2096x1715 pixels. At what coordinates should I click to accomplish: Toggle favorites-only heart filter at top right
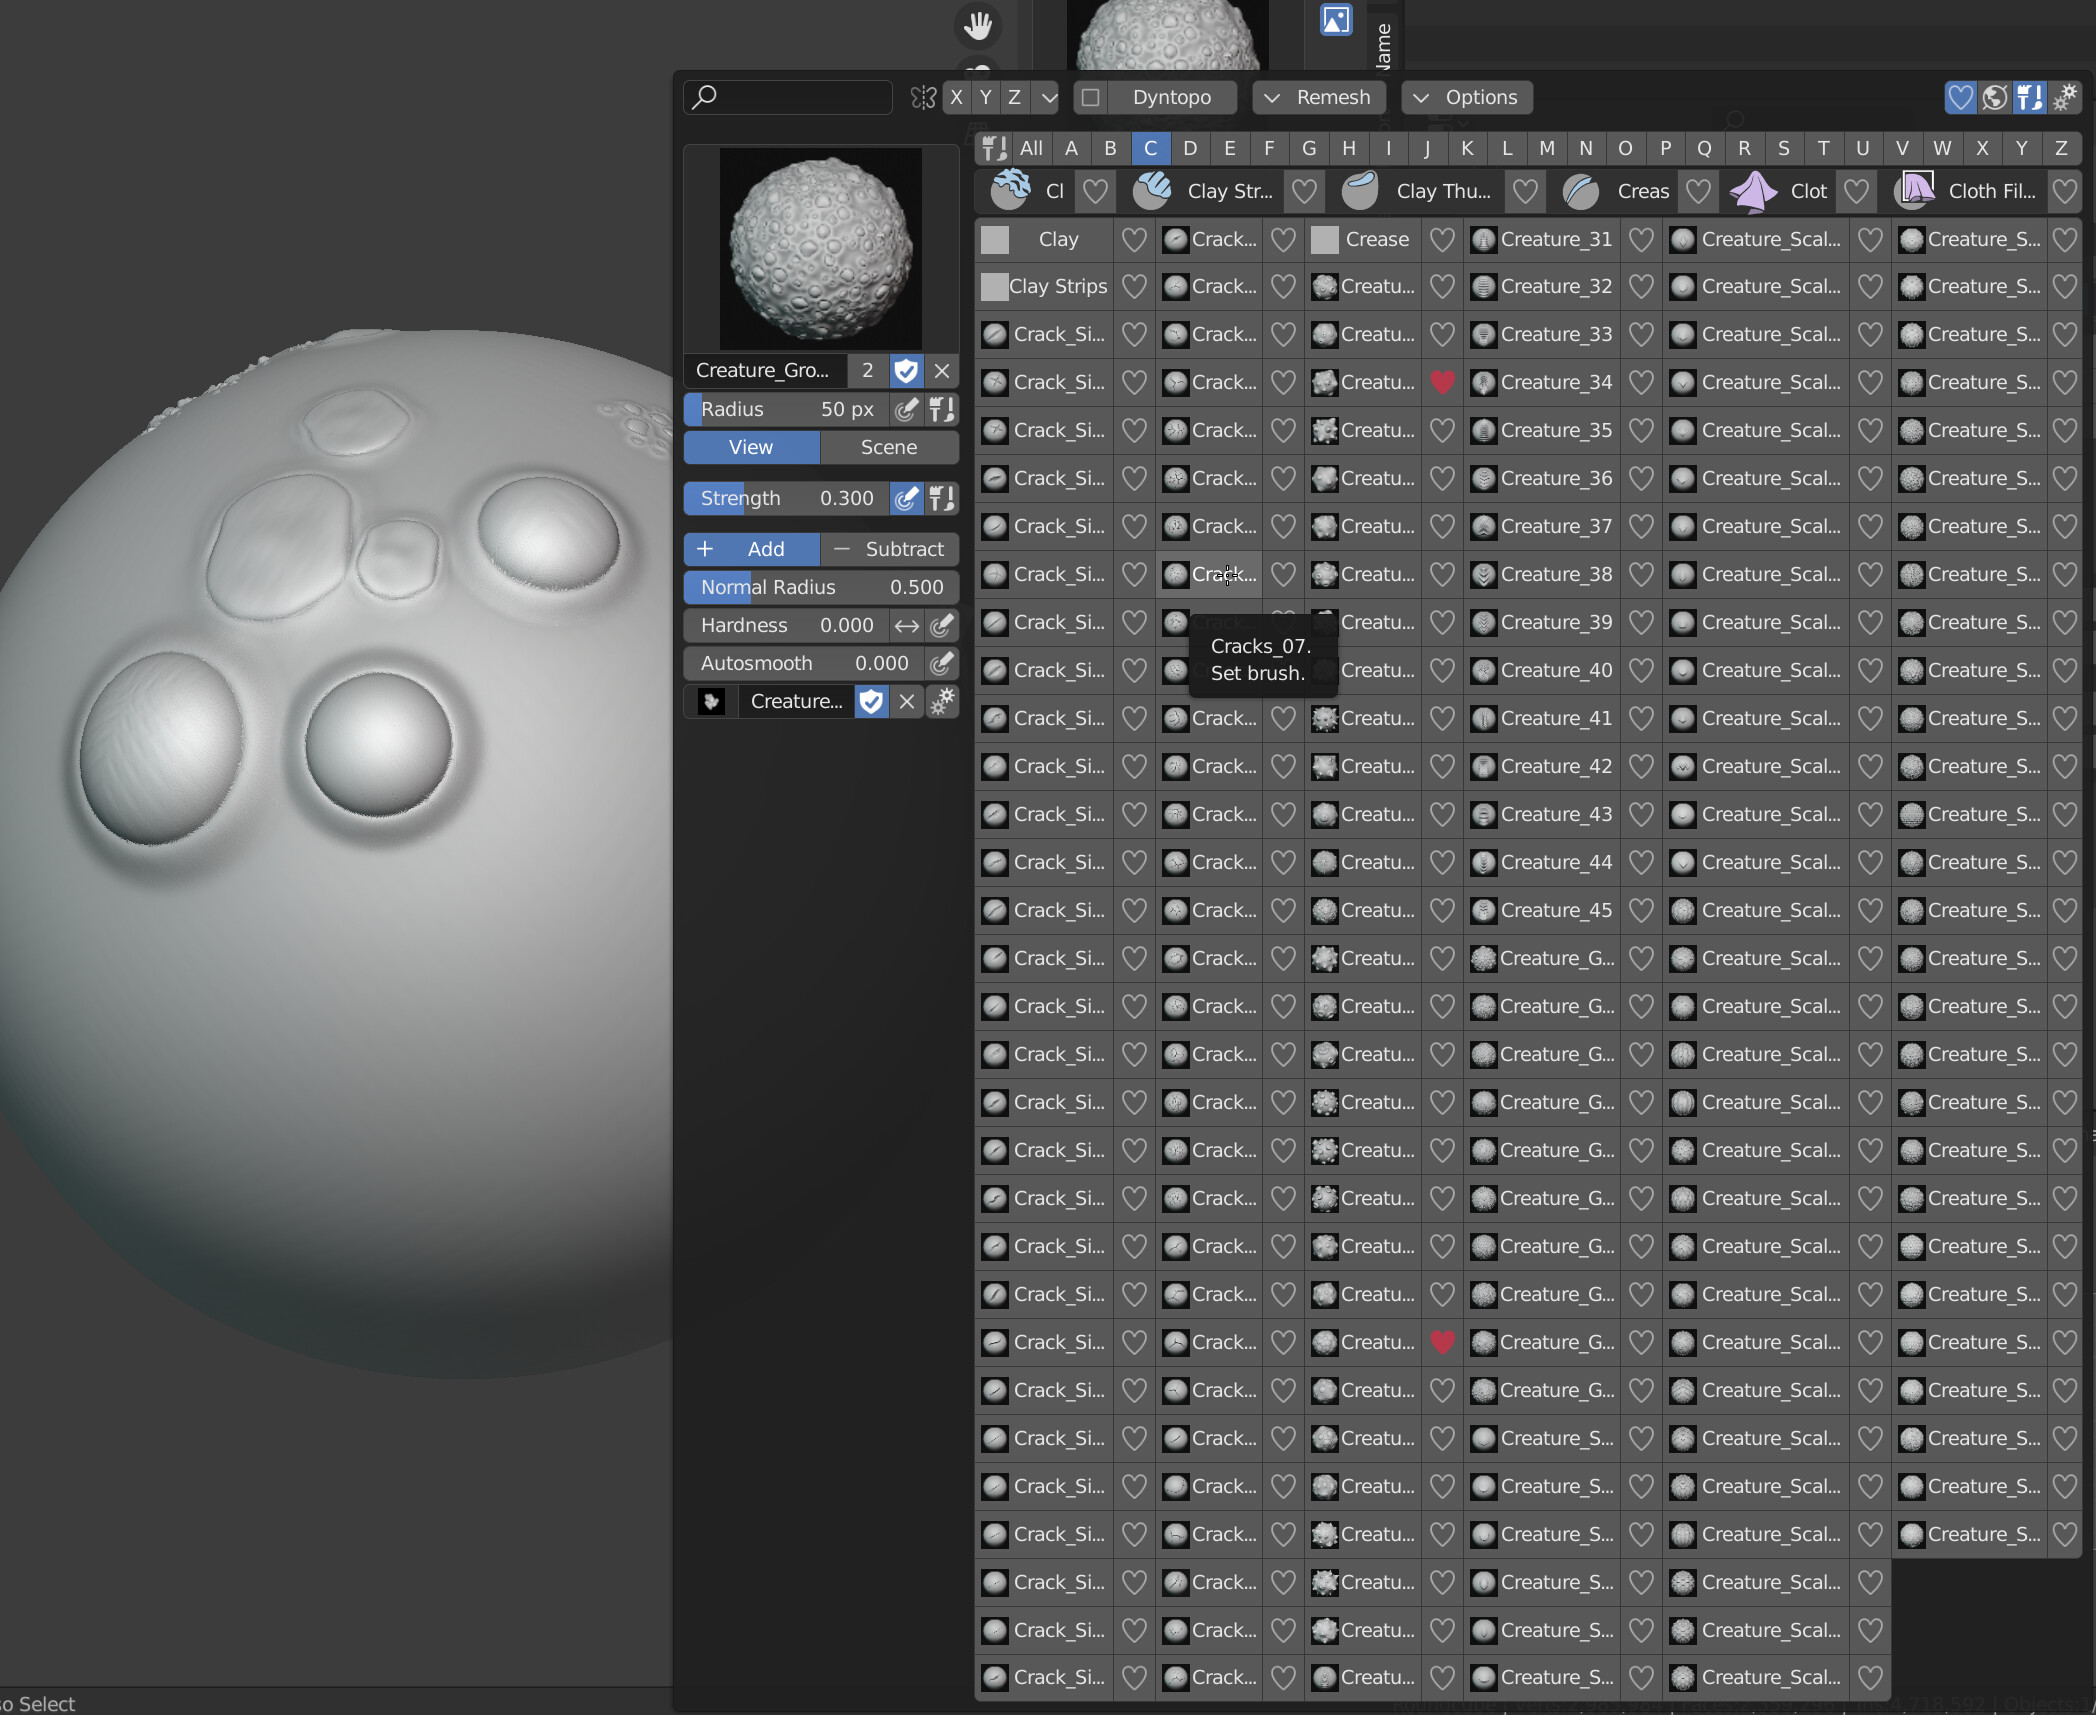[x=1960, y=97]
